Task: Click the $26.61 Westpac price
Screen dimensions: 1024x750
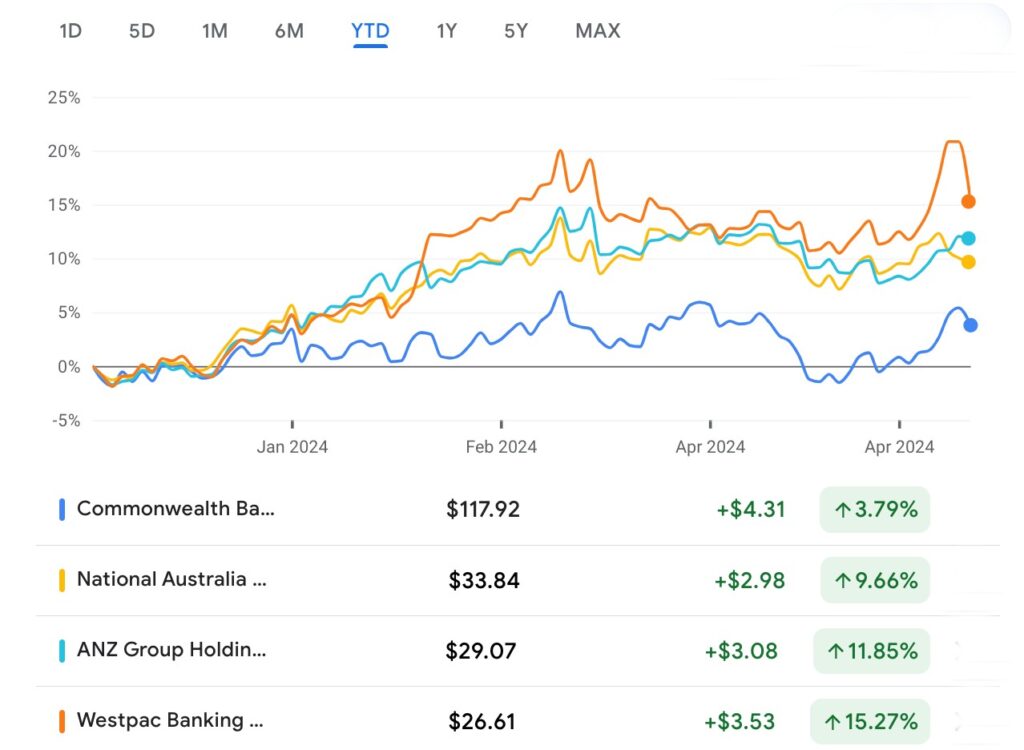Action: [482, 721]
